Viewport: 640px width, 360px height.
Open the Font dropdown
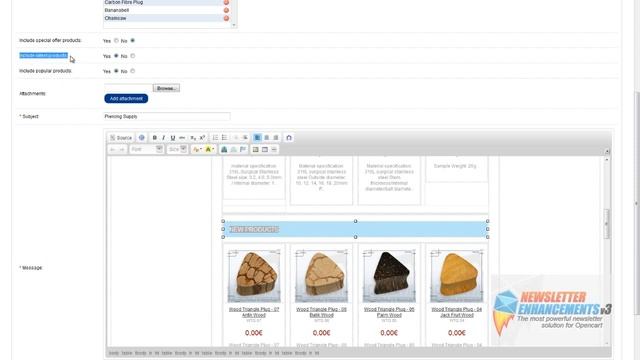[x=147, y=150]
